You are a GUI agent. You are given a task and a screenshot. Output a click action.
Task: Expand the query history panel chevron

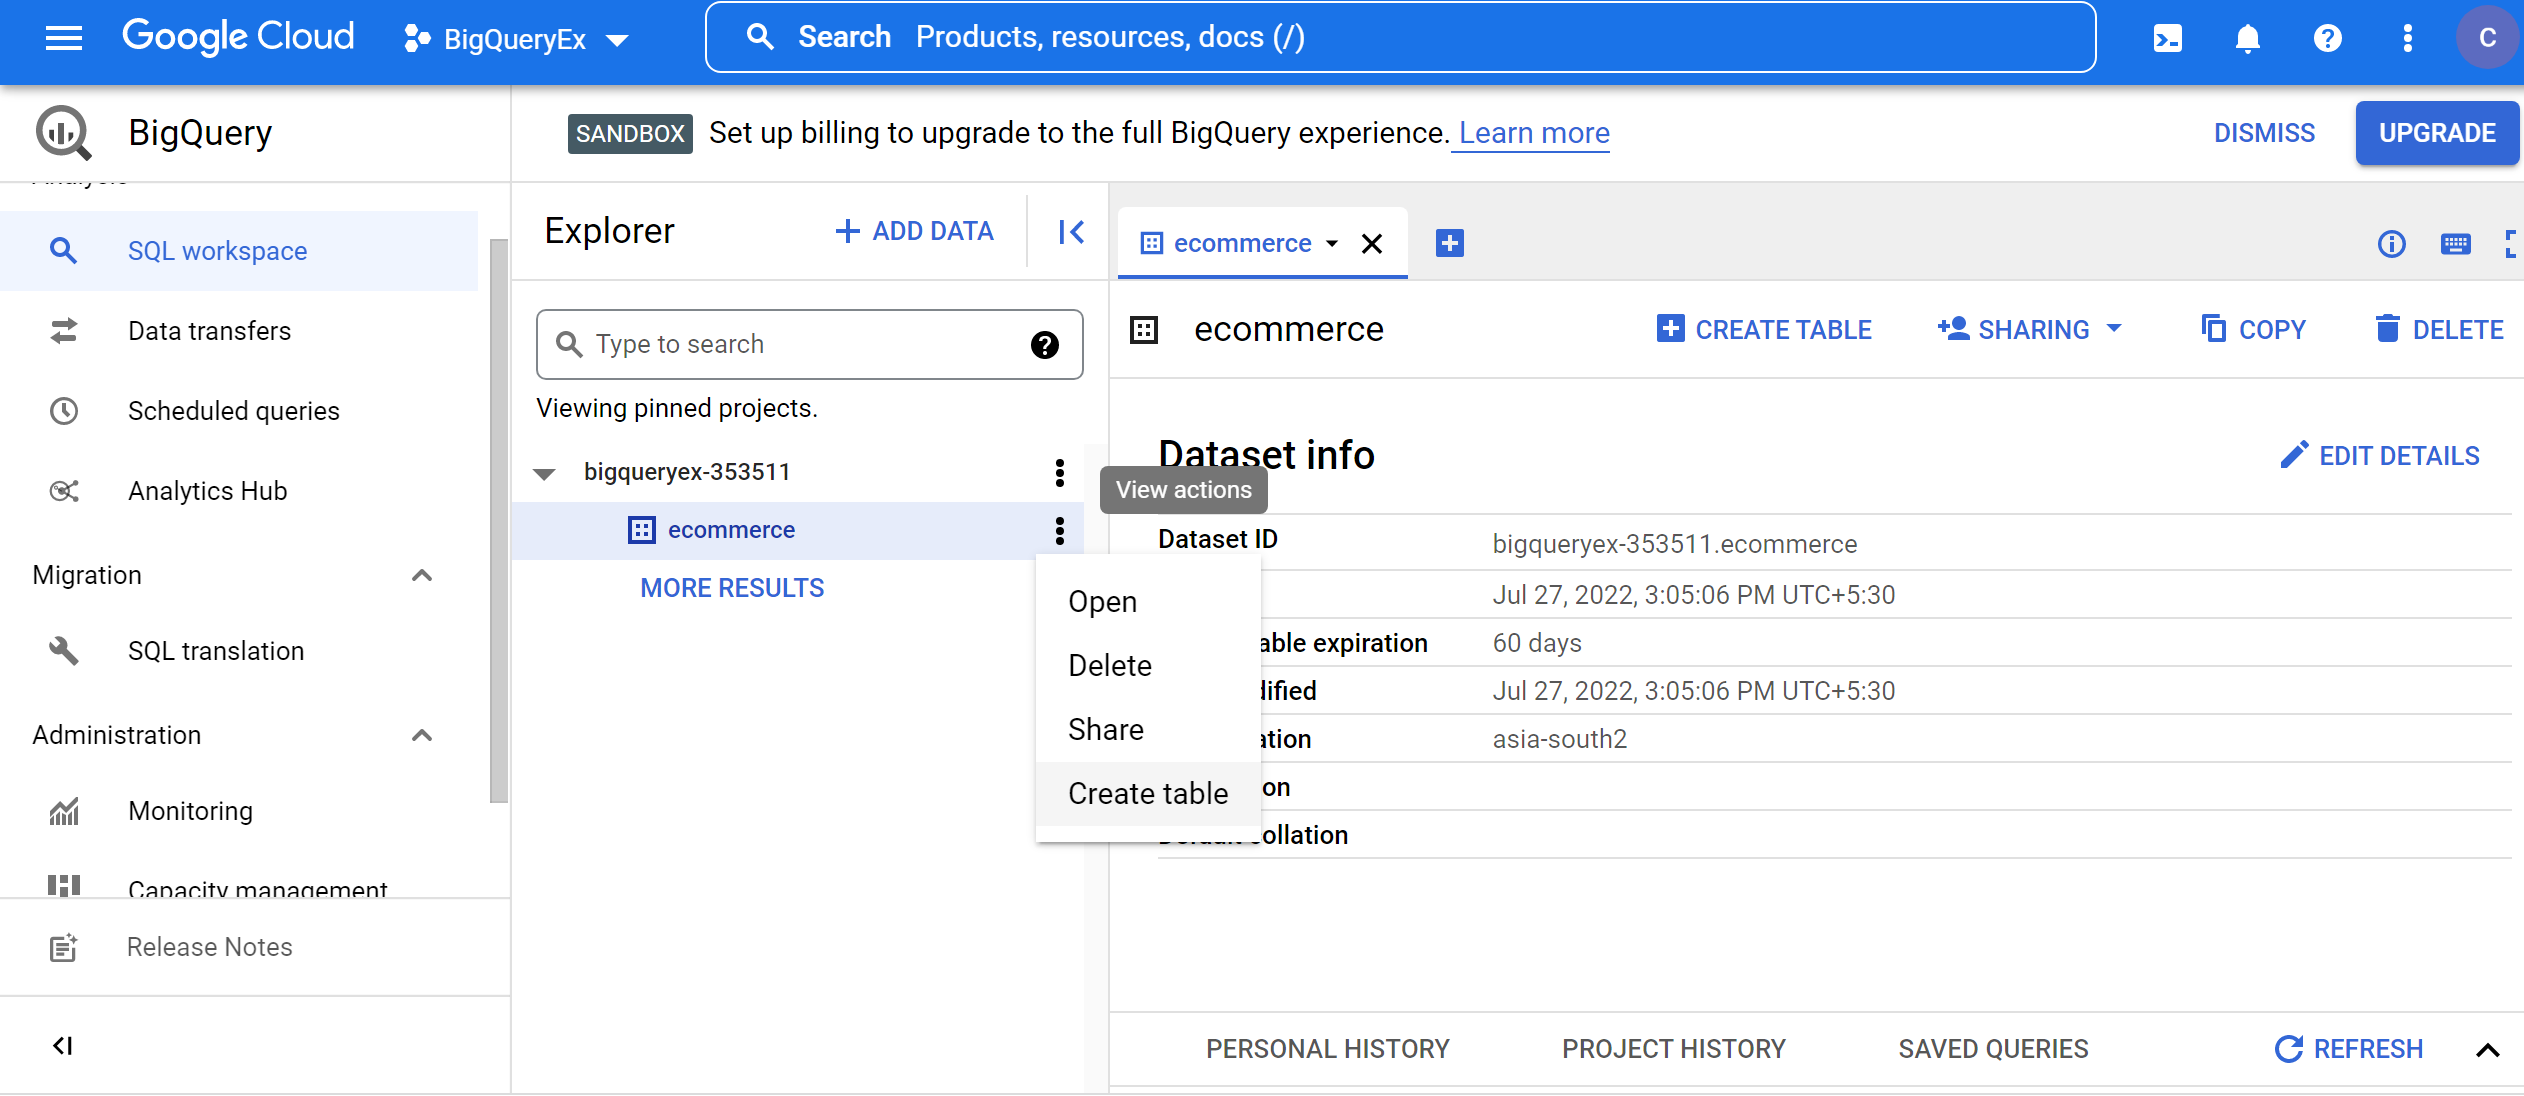(x=2488, y=1050)
